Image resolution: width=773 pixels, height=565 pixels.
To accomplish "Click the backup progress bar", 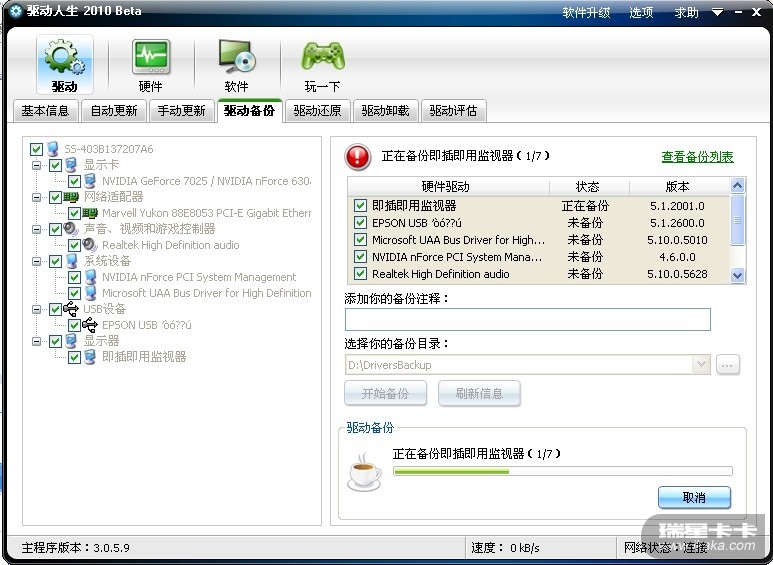I will (562, 472).
